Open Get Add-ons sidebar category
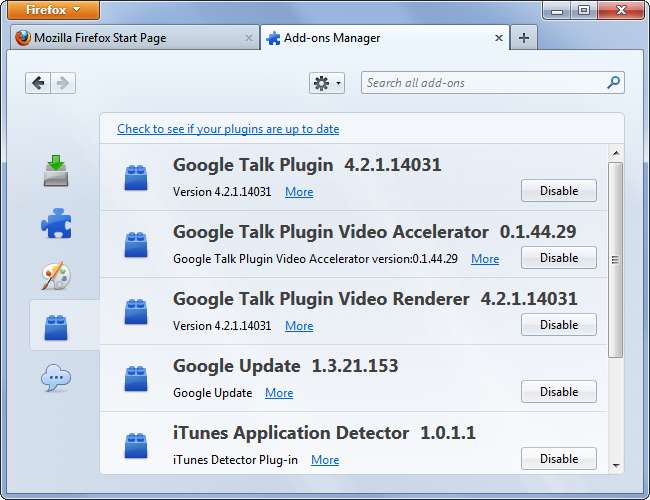Viewport: 650px width, 500px height. click(56, 171)
